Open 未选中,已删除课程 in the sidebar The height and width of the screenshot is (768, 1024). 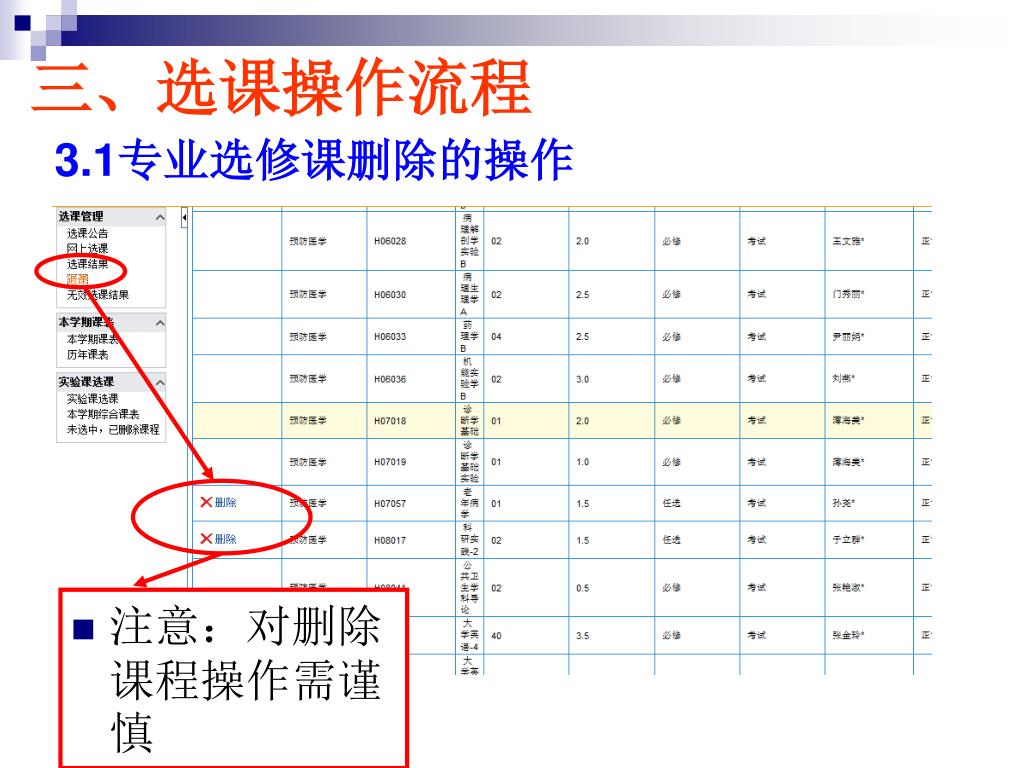pos(113,430)
